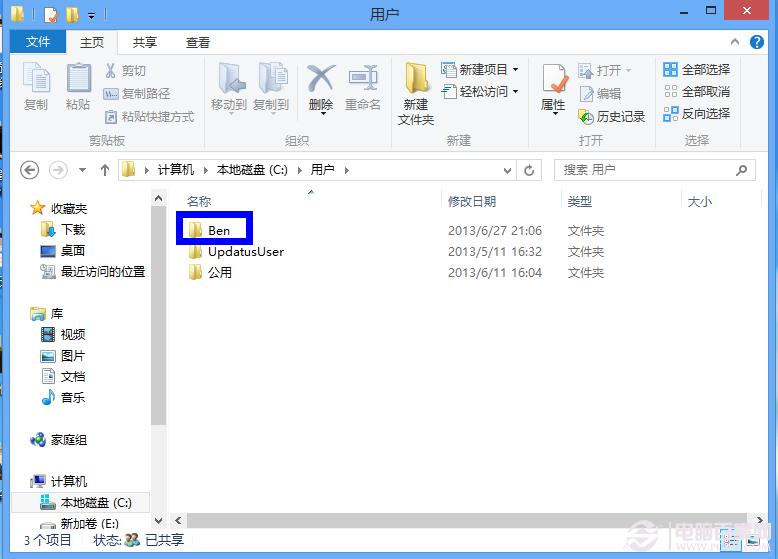Viewport: 778px width, 559px height.
Task: Click Select none (全部取消)
Action: [697, 91]
